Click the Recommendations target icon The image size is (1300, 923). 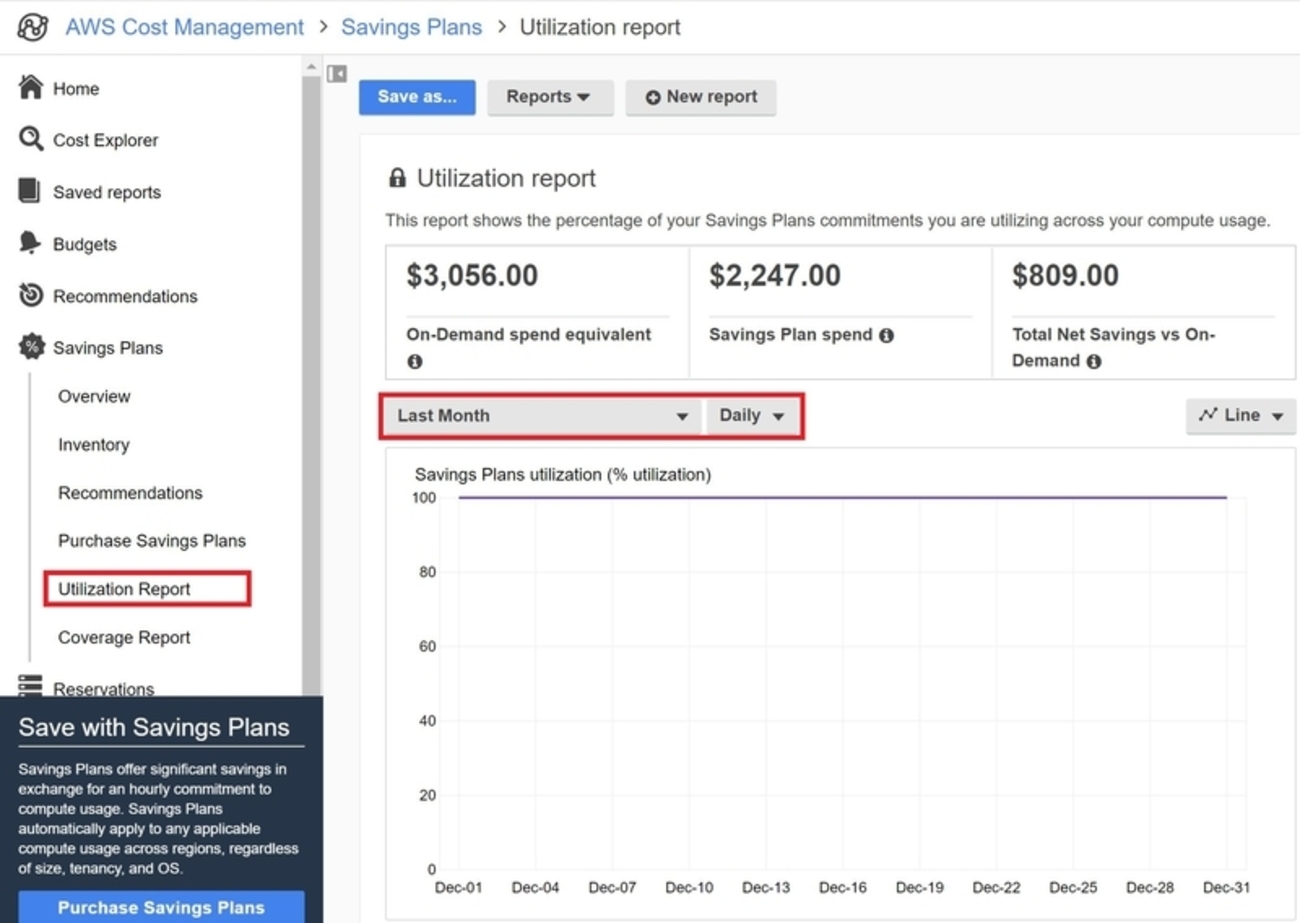tap(31, 295)
